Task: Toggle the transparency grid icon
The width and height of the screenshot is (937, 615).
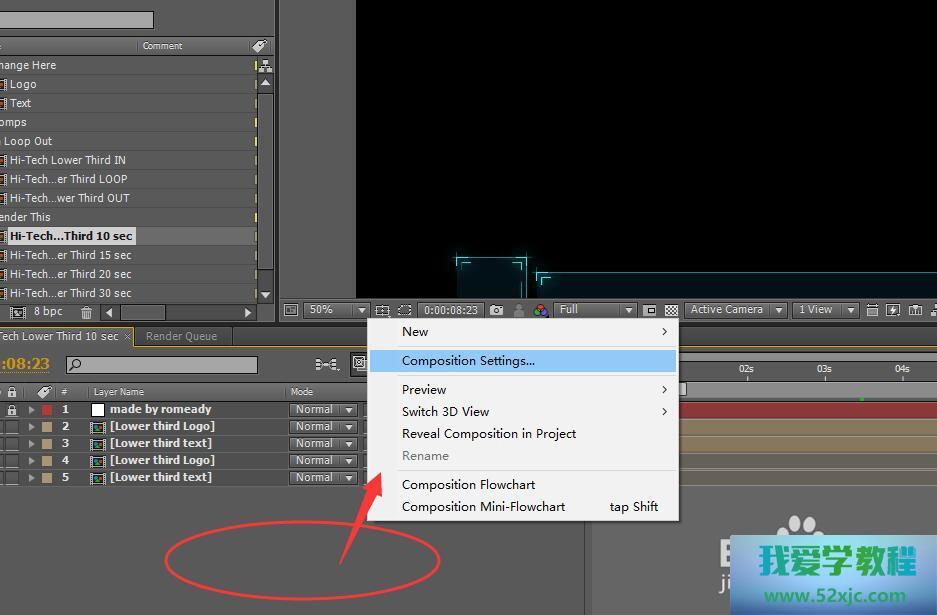Action: click(672, 311)
